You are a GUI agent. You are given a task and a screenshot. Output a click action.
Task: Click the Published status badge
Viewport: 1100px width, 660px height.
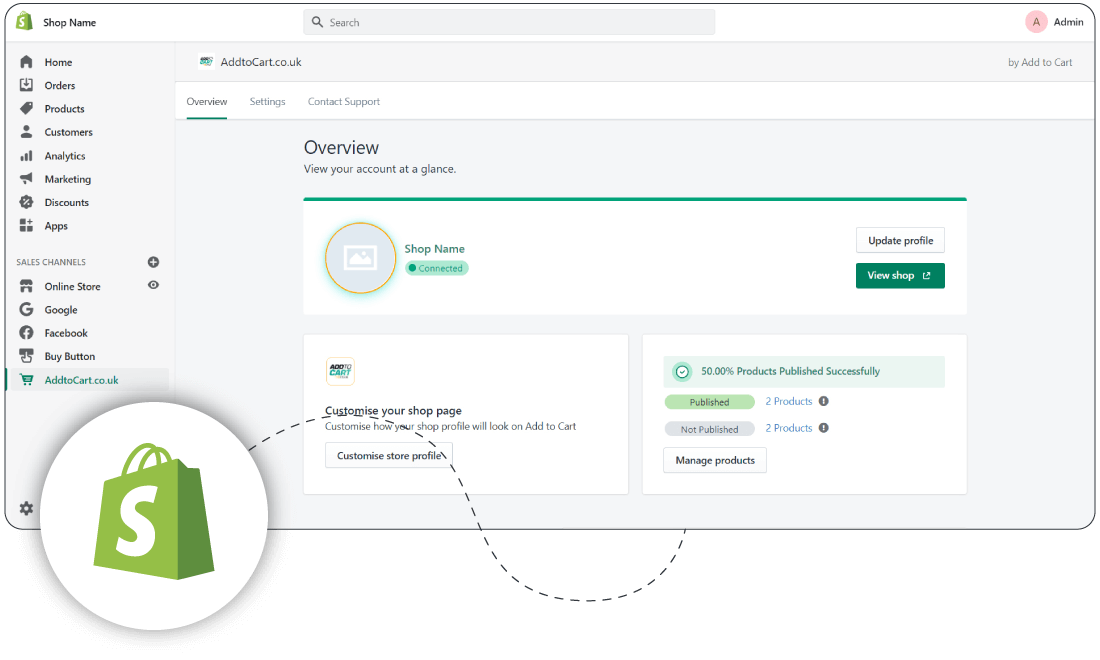(x=709, y=403)
